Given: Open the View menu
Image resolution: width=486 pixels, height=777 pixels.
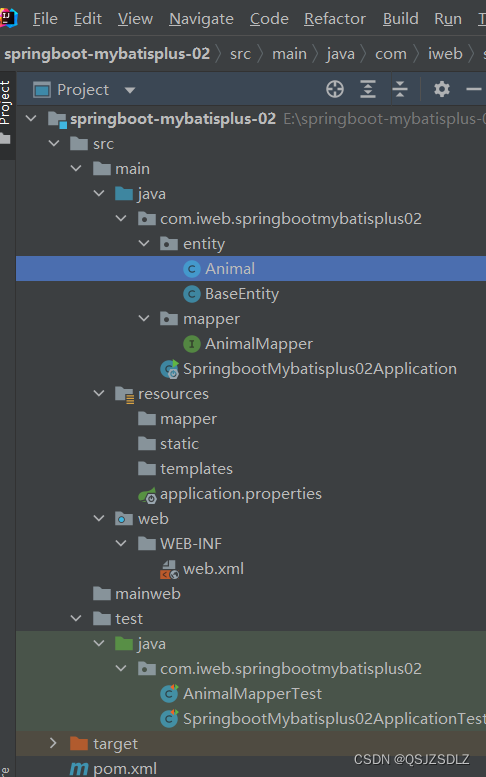Looking at the screenshot, I should [135, 19].
